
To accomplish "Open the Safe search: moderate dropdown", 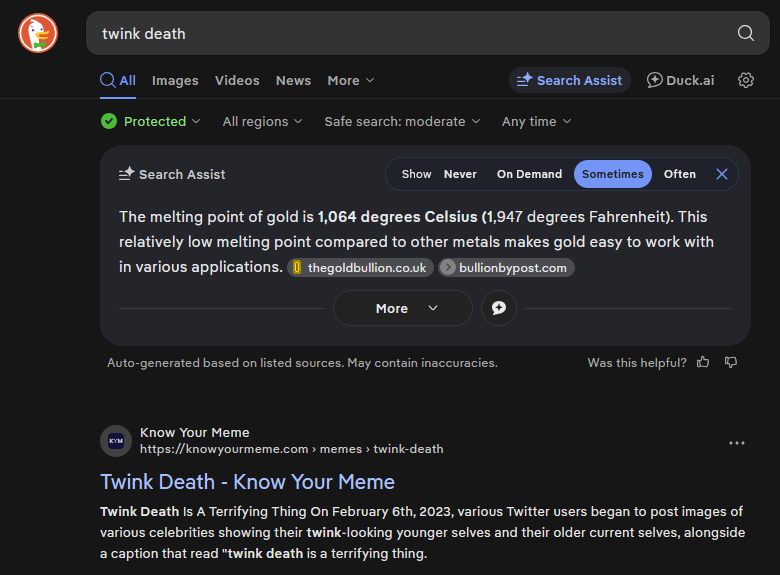I will pyautogui.click(x=402, y=121).
